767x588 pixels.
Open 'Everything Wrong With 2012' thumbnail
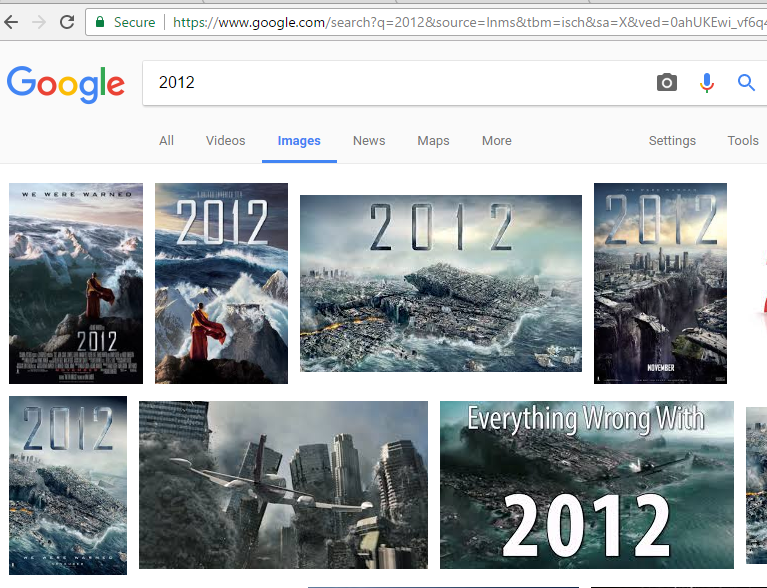(587, 485)
